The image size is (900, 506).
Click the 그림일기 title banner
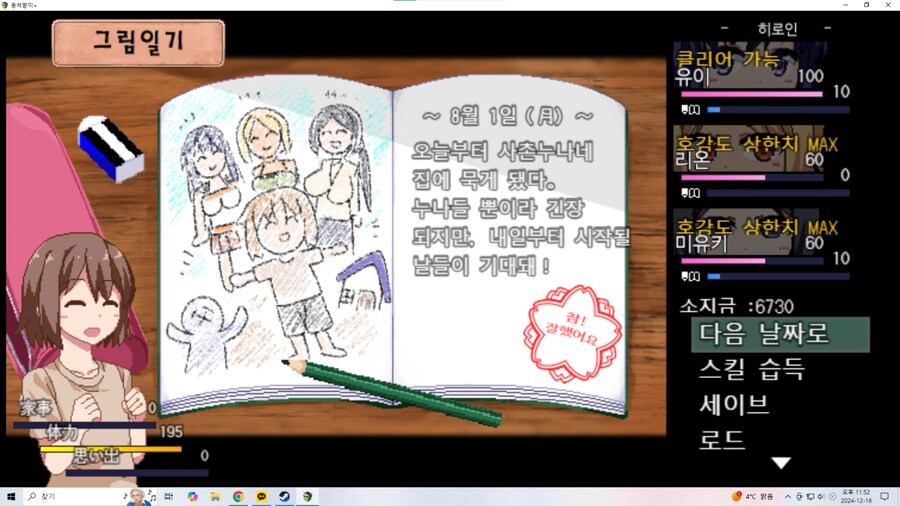tap(138, 42)
